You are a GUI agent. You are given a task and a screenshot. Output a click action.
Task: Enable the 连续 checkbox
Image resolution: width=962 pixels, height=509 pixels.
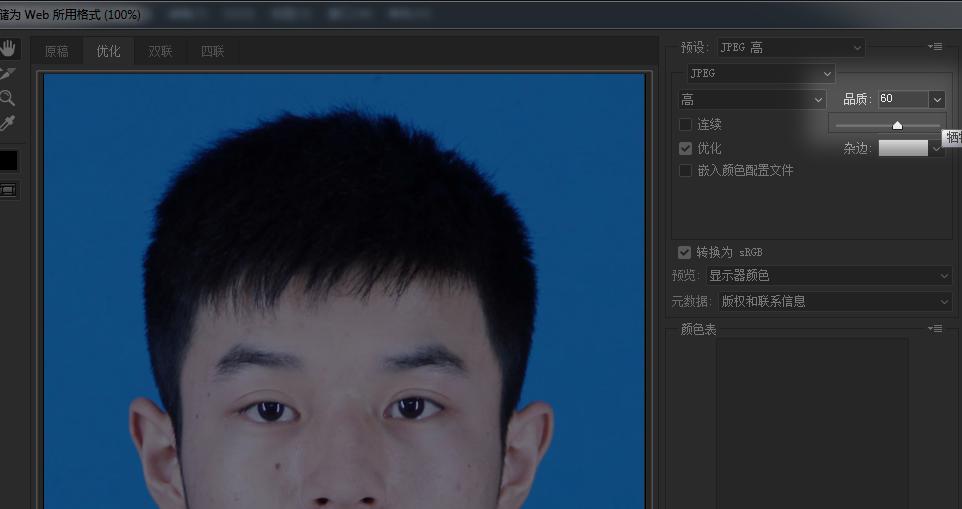685,124
